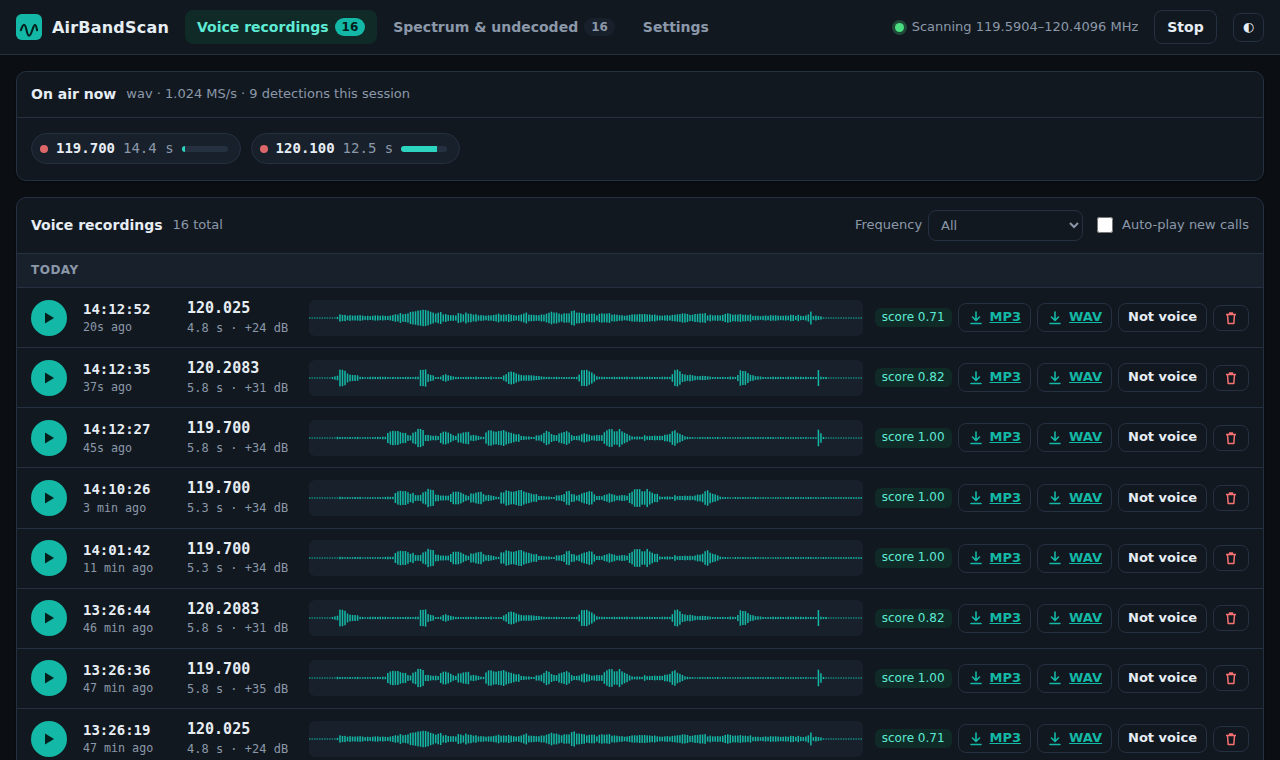Delete the 13:26:44 recording
Image resolution: width=1280 pixels, height=760 pixels.
(x=1231, y=618)
